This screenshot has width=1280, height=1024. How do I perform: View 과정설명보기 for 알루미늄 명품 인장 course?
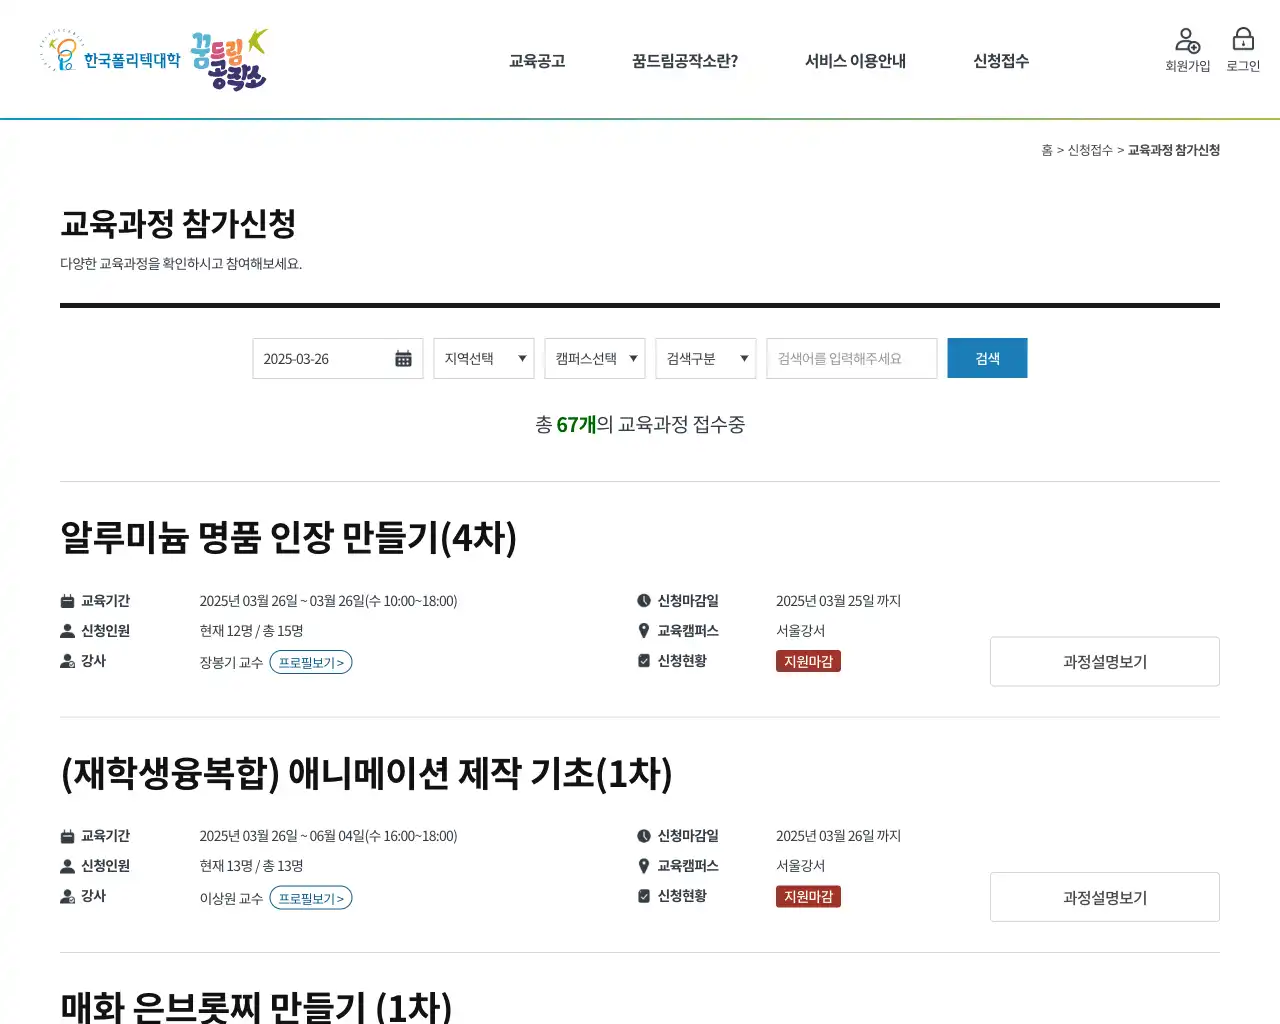click(1104, 662)
